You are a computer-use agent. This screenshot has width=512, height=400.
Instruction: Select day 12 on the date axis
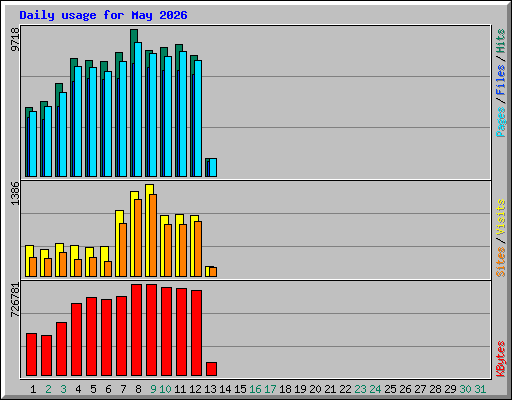195,389
